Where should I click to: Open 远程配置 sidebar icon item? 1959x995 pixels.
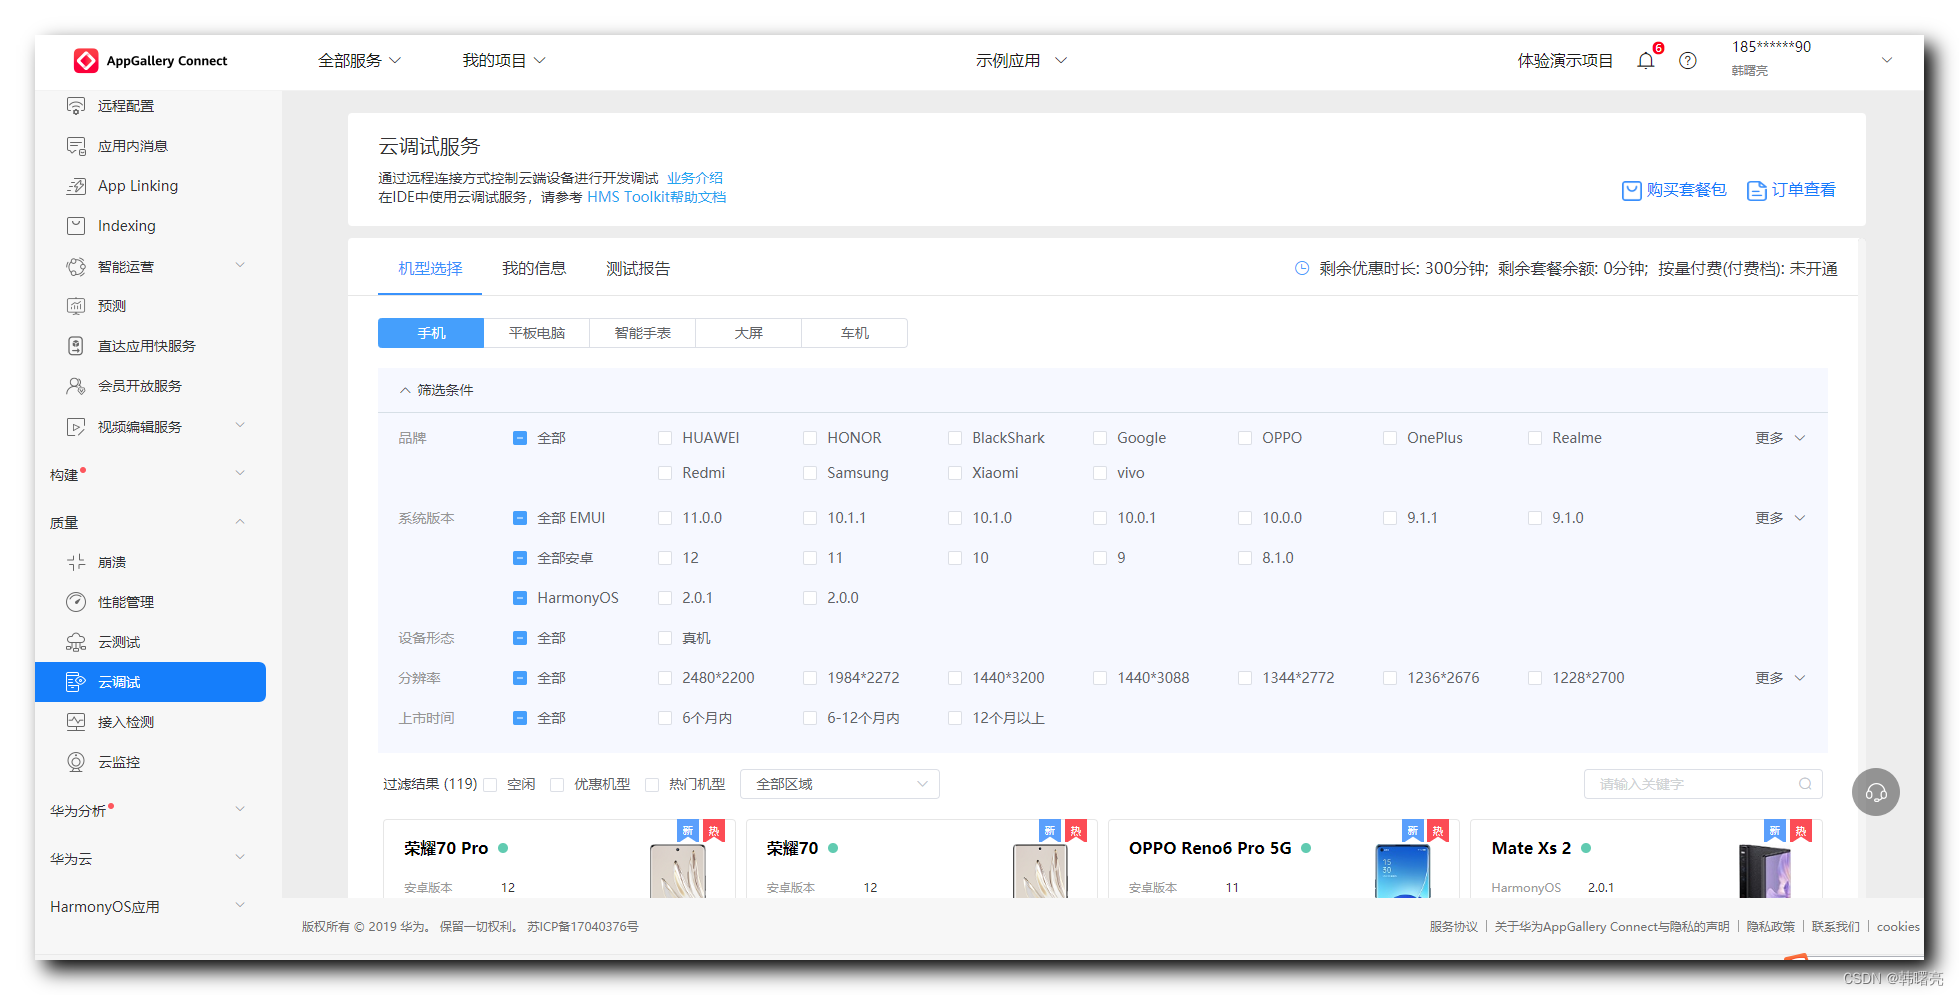(76, 106)
